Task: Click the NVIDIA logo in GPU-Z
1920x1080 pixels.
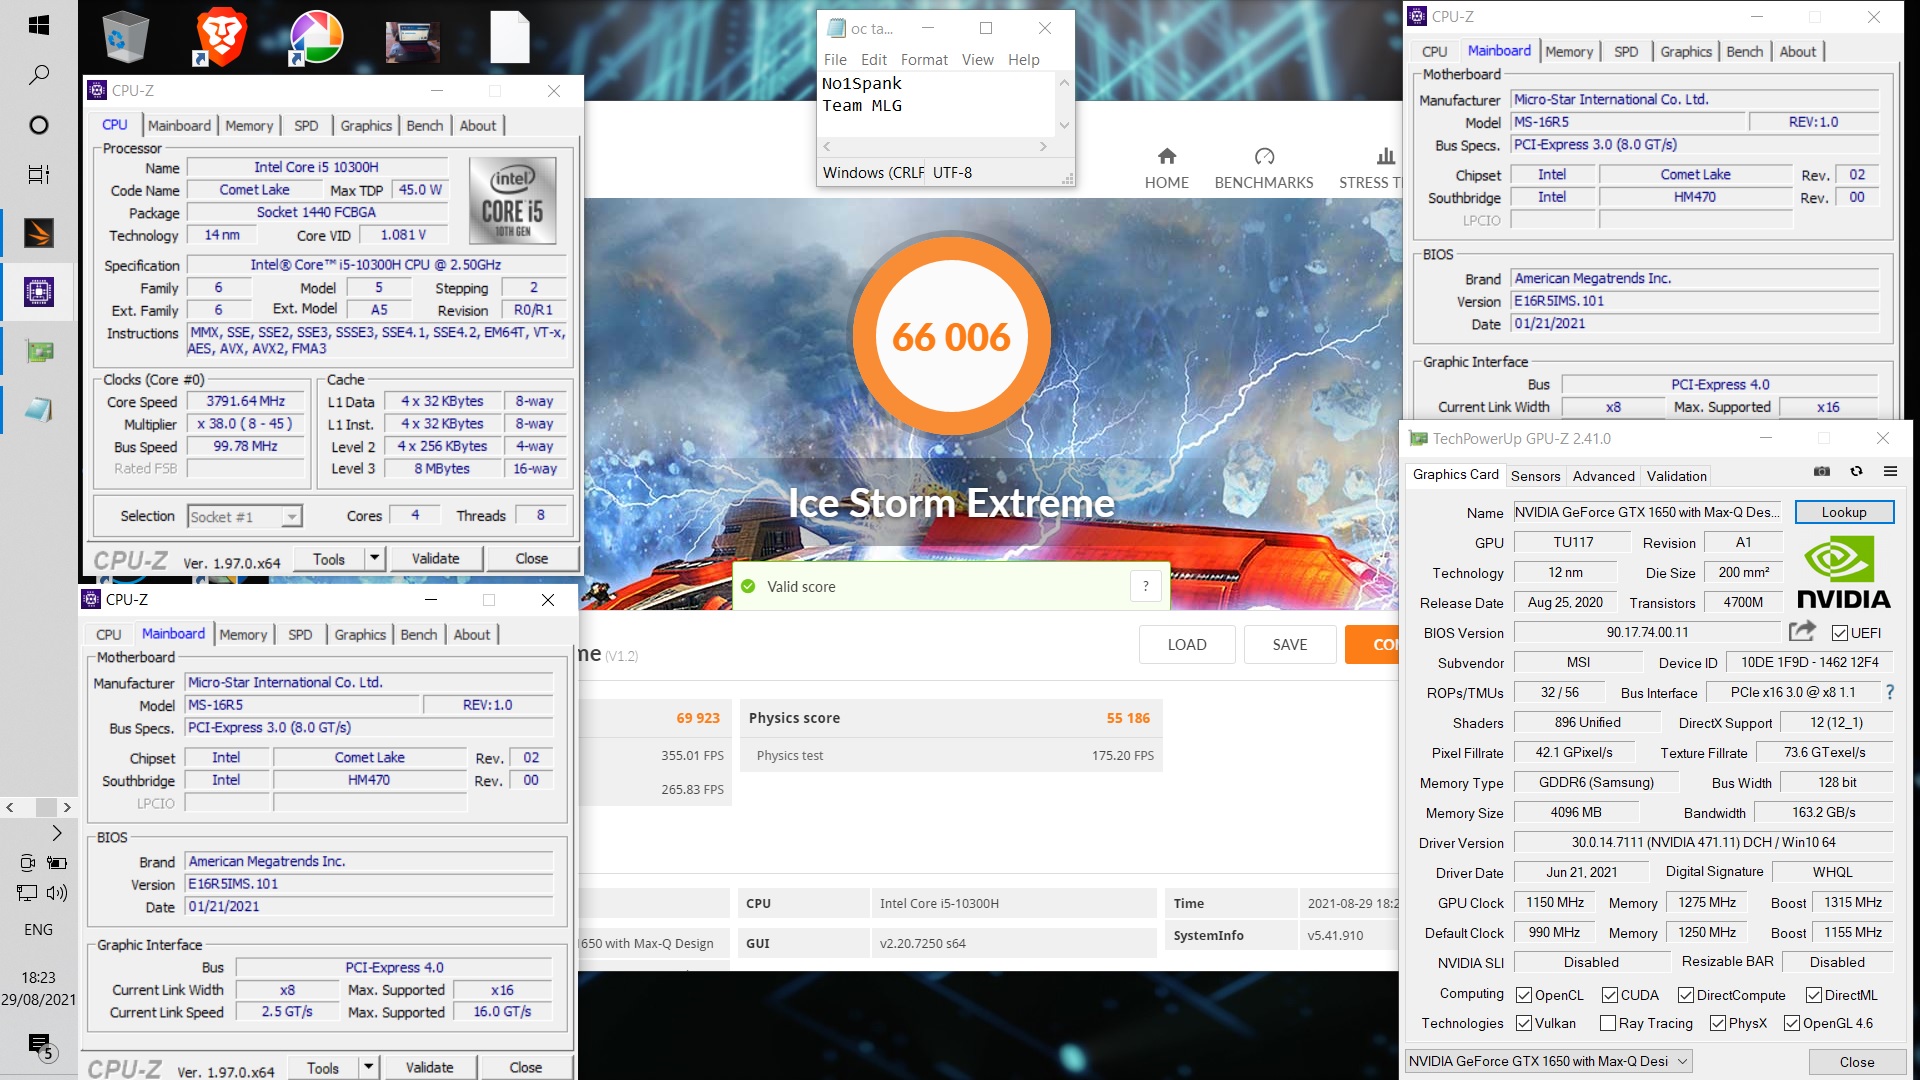Action: click(x=1843, y=572)
